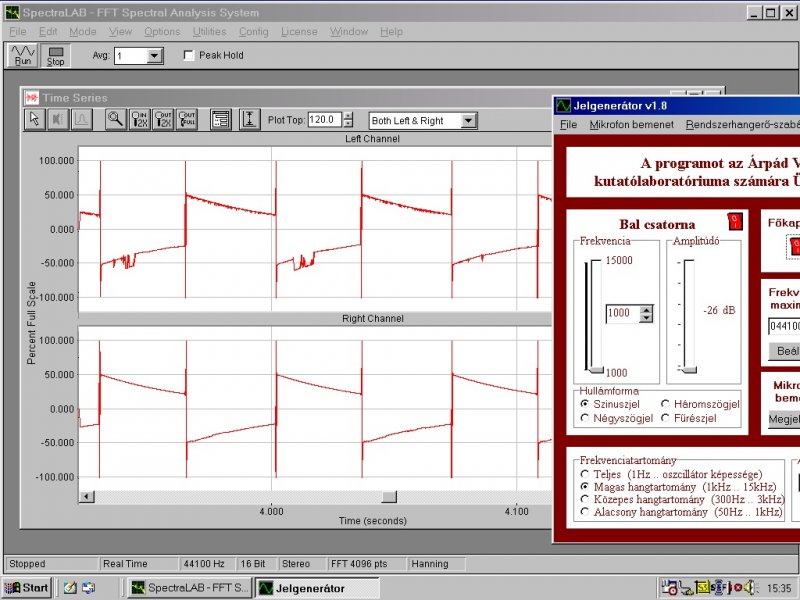Open the Options menu
This screenshot has width=800, height=600.
162,32
